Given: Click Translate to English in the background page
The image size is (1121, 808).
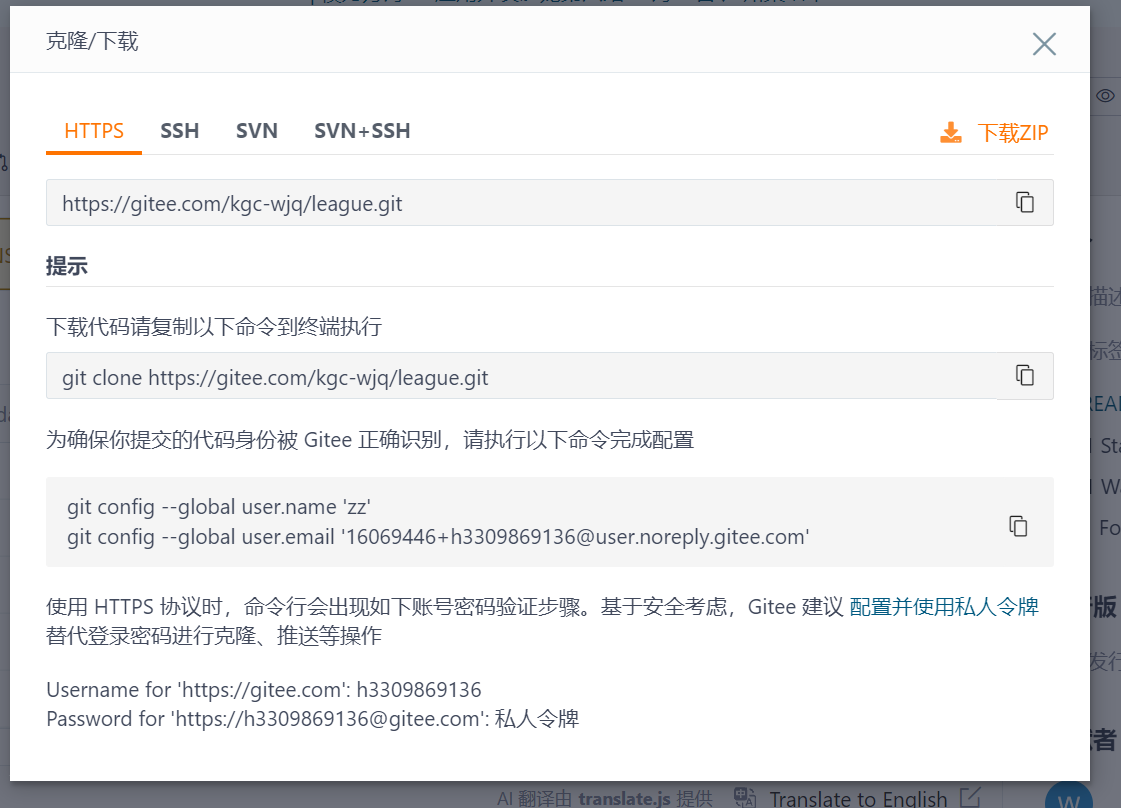Looking at the screenshot, I should (858, 798).
